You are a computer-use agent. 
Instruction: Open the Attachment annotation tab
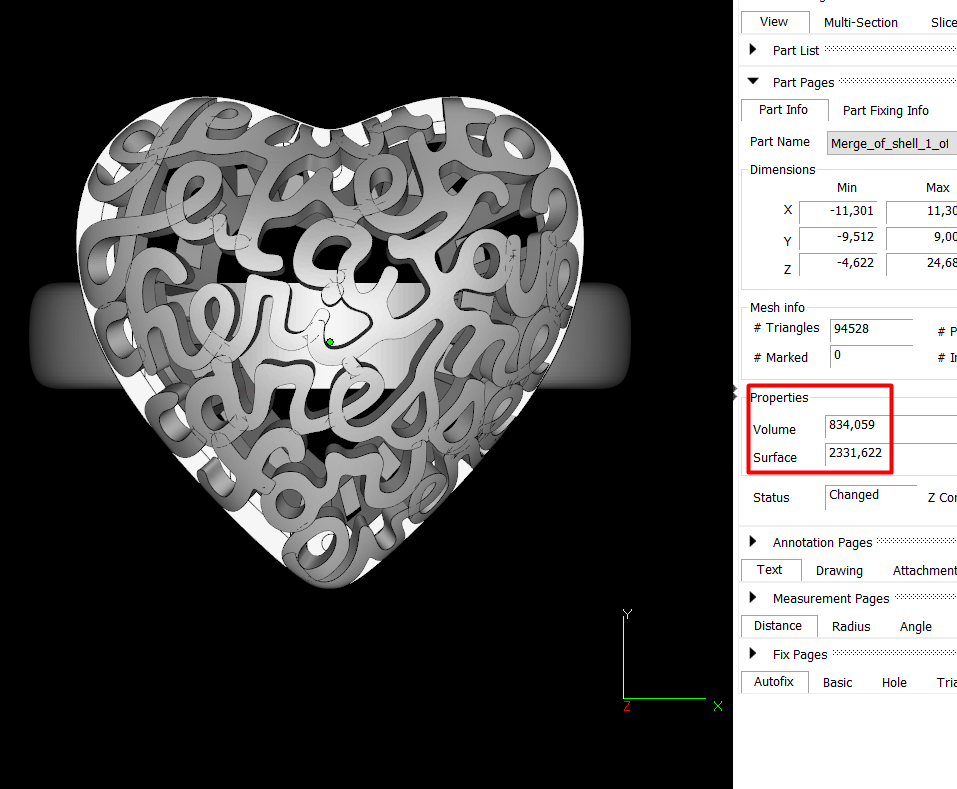point(924,571)
